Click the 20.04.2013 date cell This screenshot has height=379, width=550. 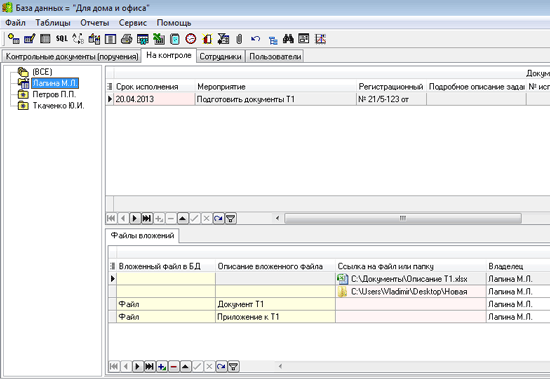(x=154, y=99)
